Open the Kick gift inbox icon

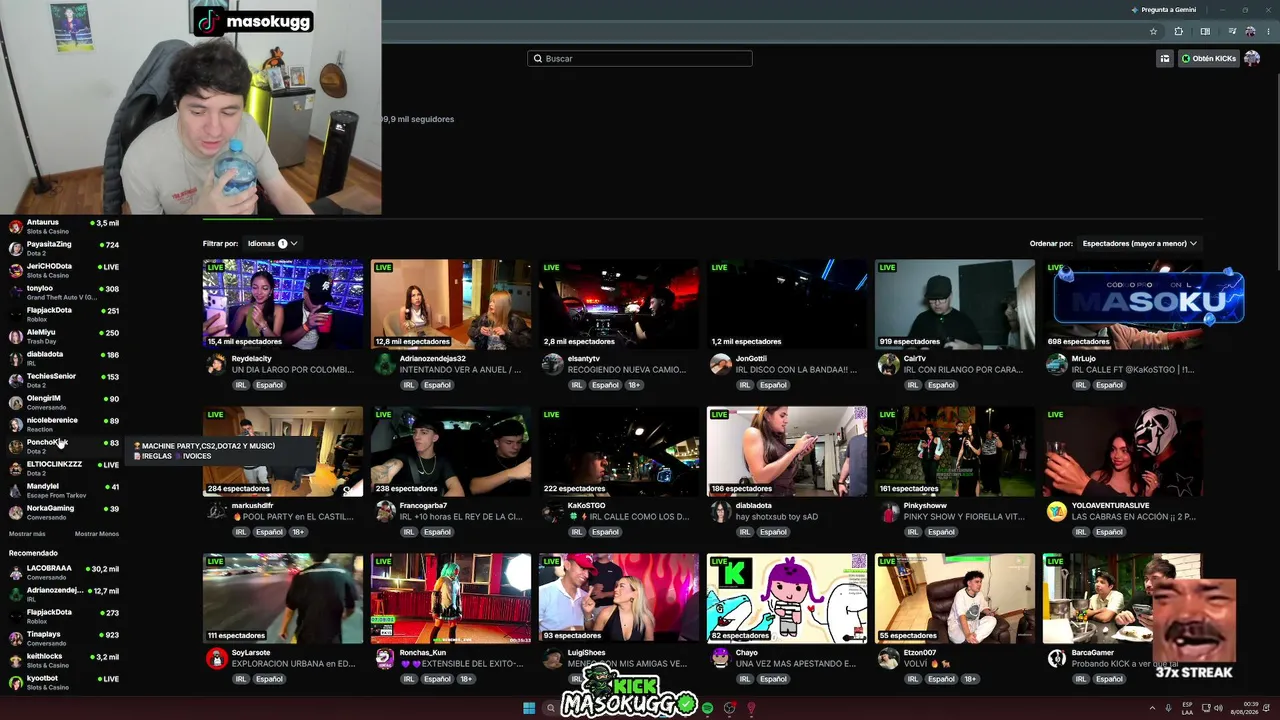[1164, 58]
